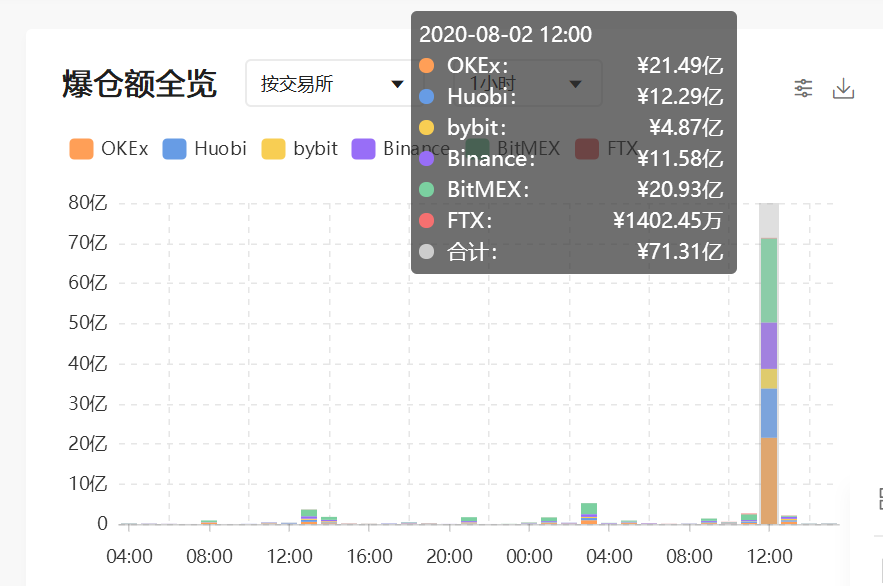The width and height of the screenshot is (883, 586).
Task: Click the green BitMEX segment of tall bar
Action: coord(769,280)
